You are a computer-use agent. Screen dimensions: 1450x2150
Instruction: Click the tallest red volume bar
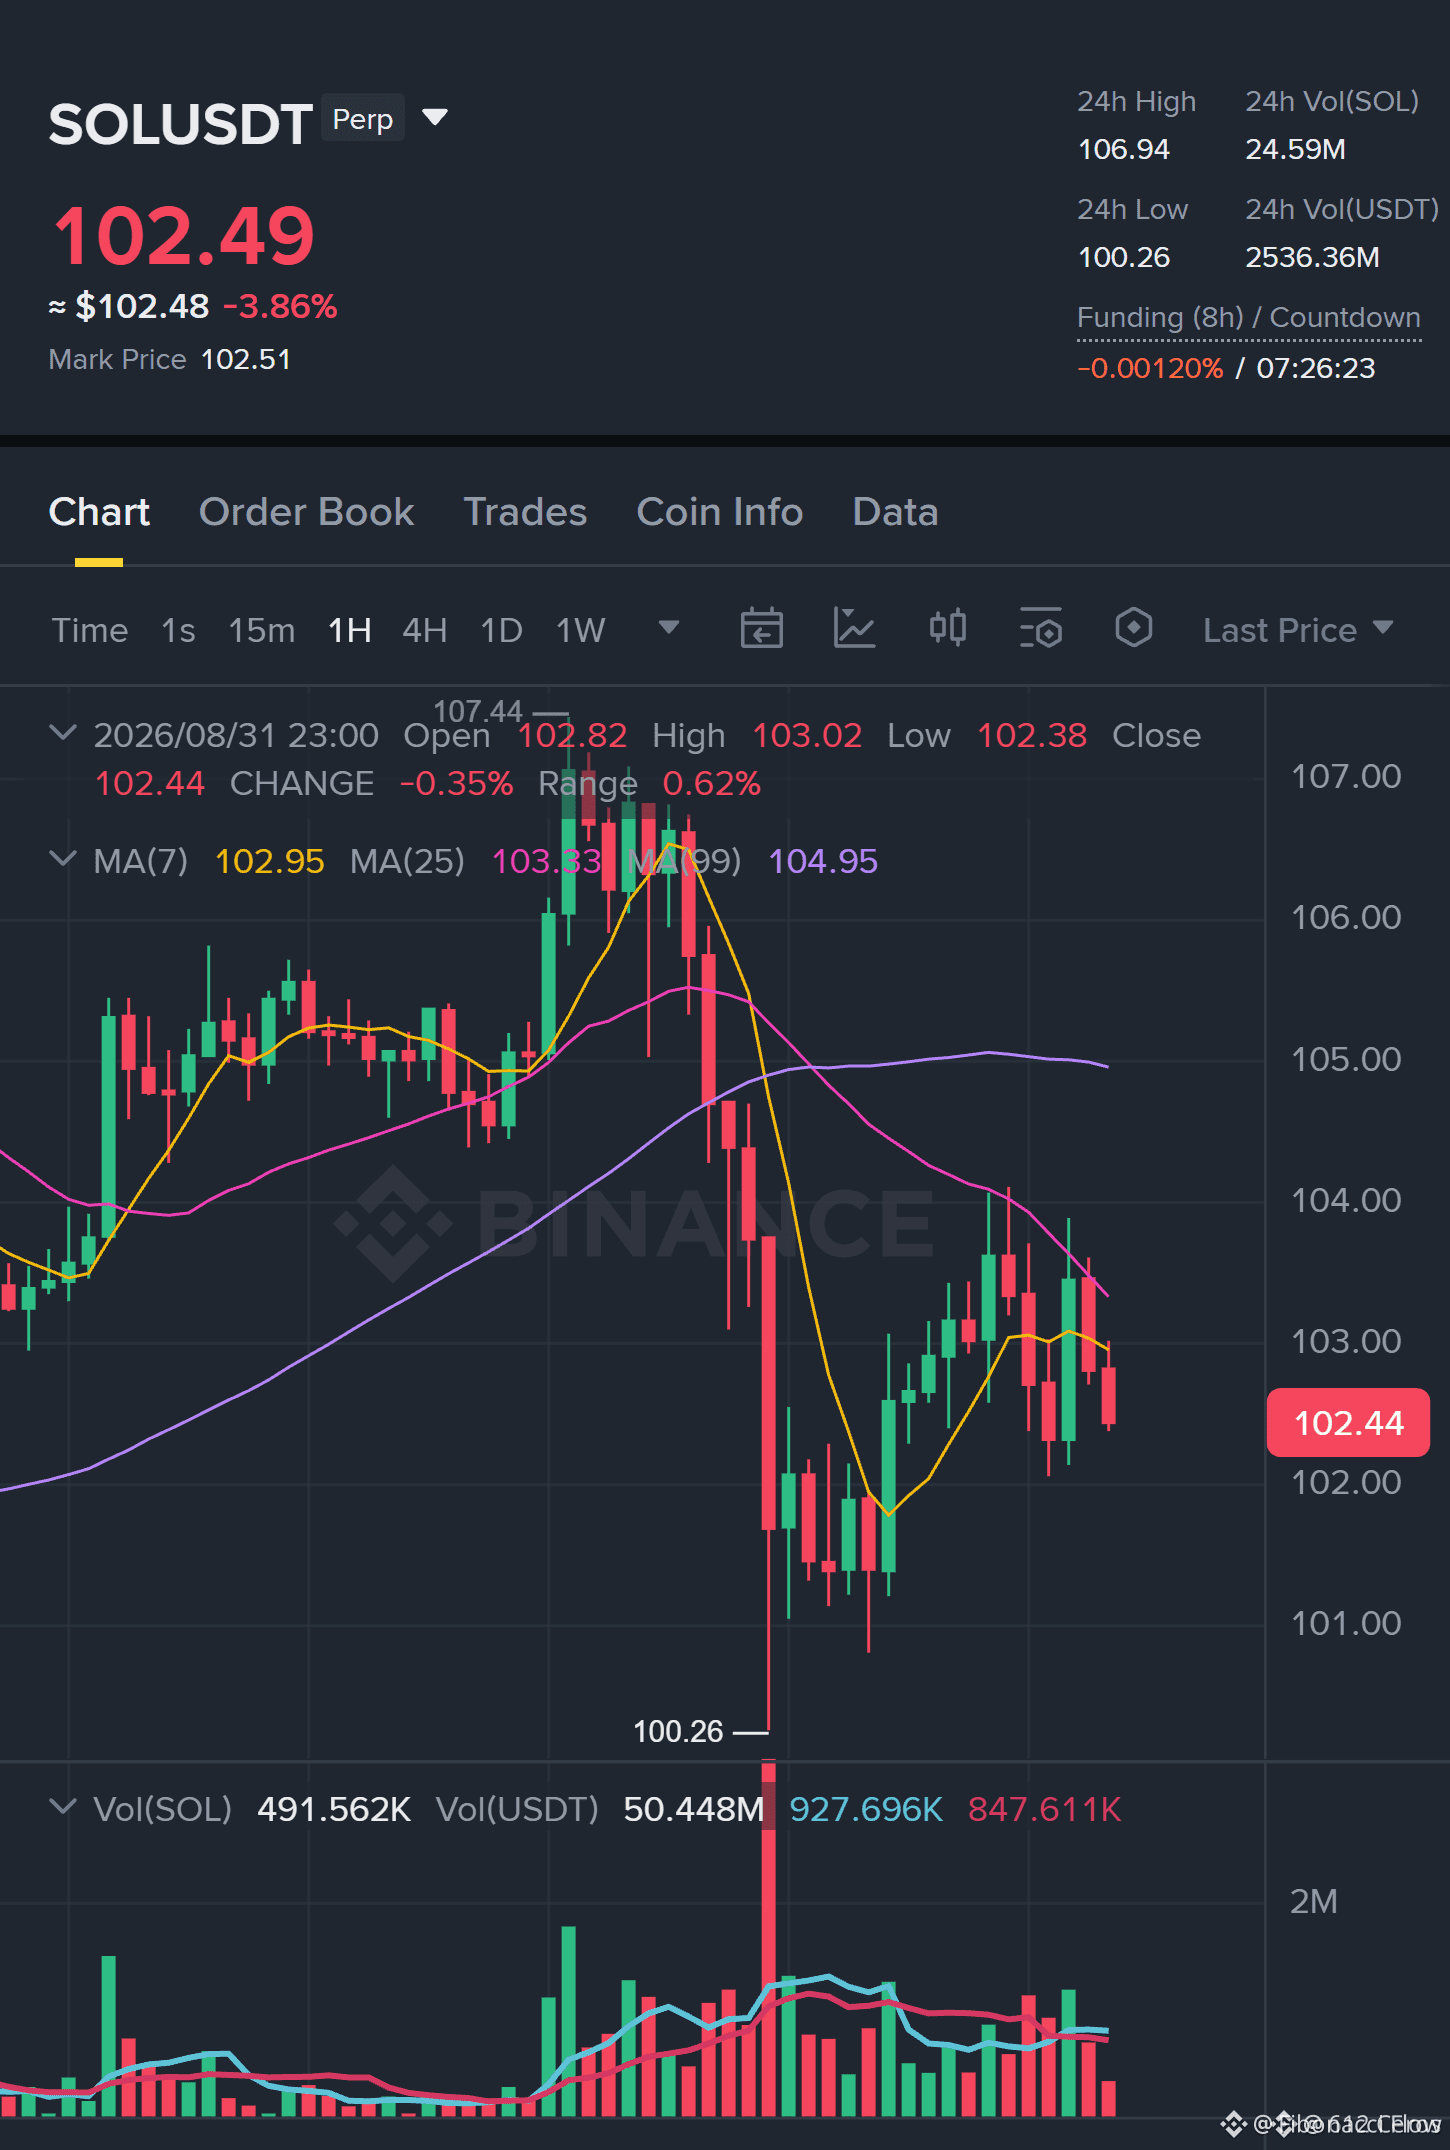pyautogui.click(x=768, y=1940)
